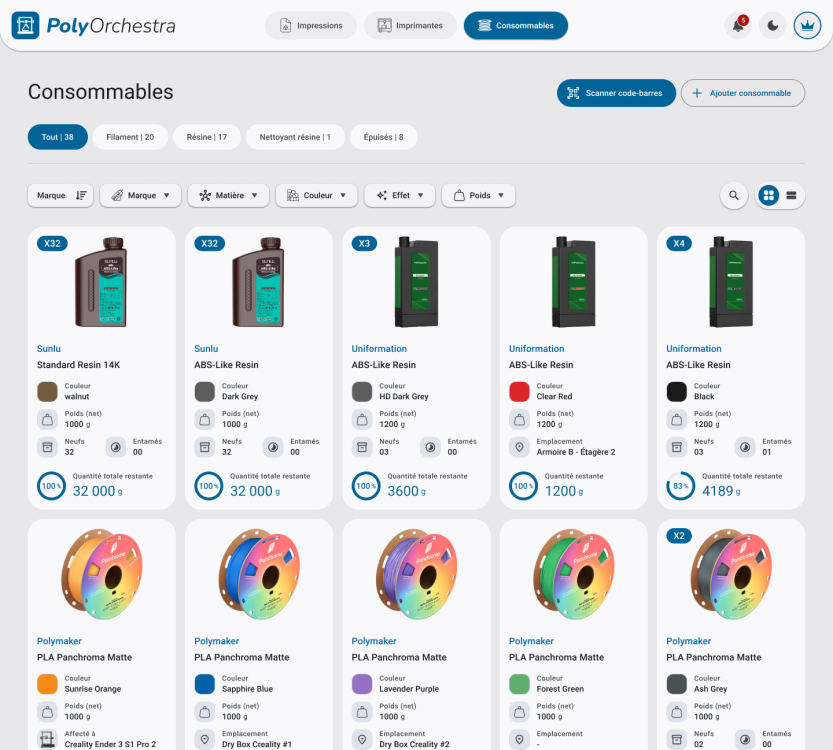Expand the Poids filter dropdown
833x750 pixels.
479,195
